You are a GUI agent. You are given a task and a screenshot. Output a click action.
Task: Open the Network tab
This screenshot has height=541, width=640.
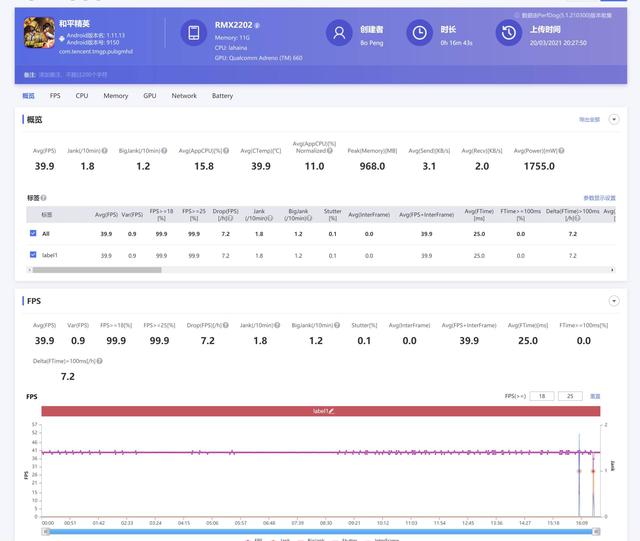184,96
